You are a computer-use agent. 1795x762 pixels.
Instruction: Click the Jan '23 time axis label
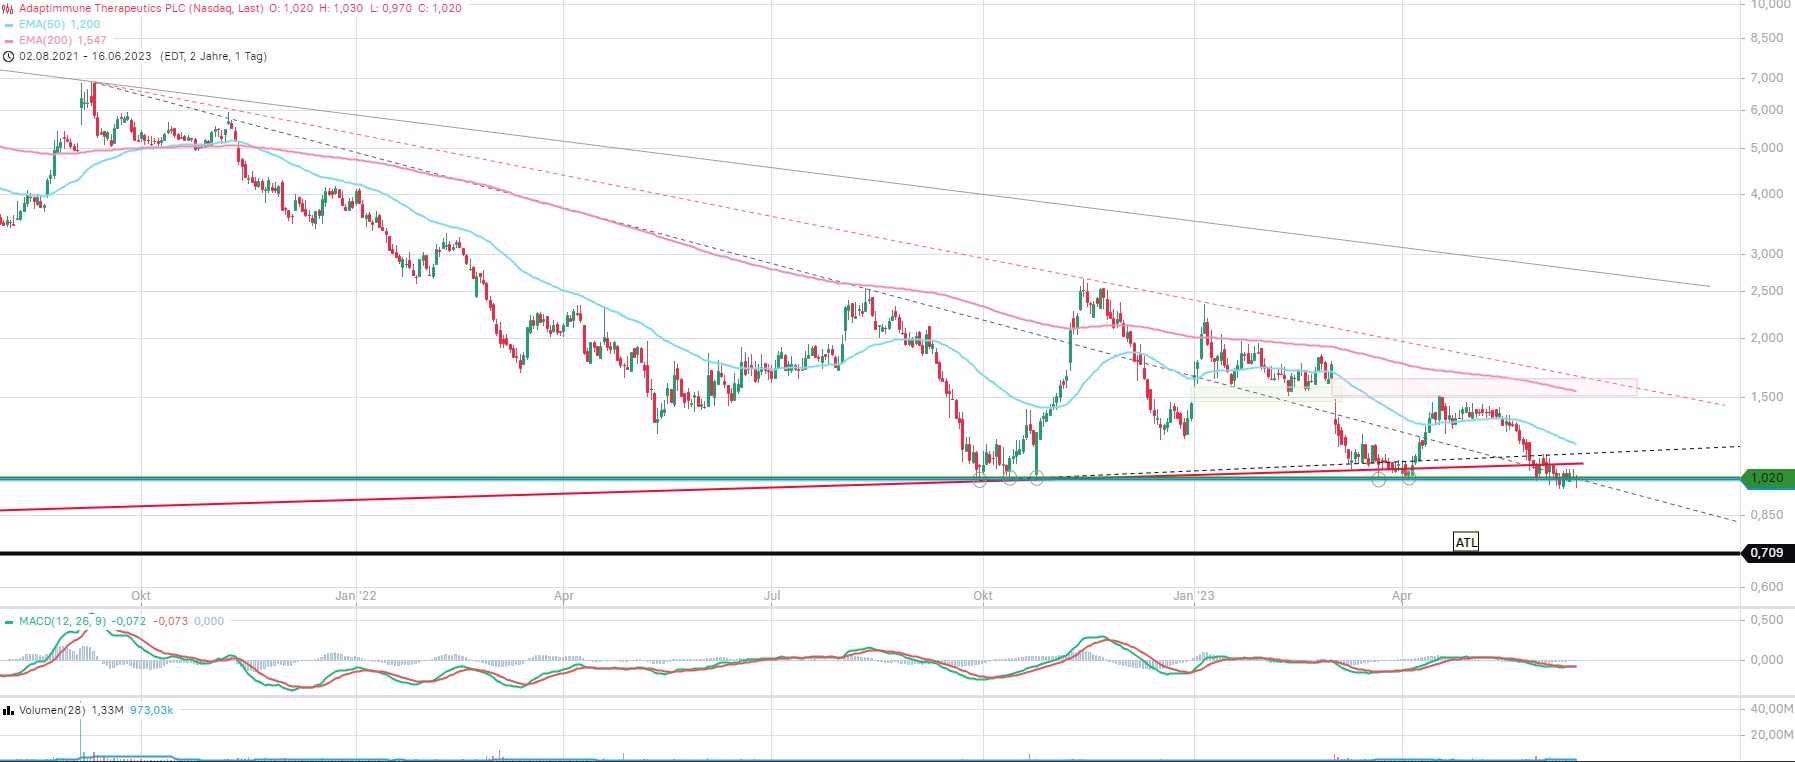1194,596
